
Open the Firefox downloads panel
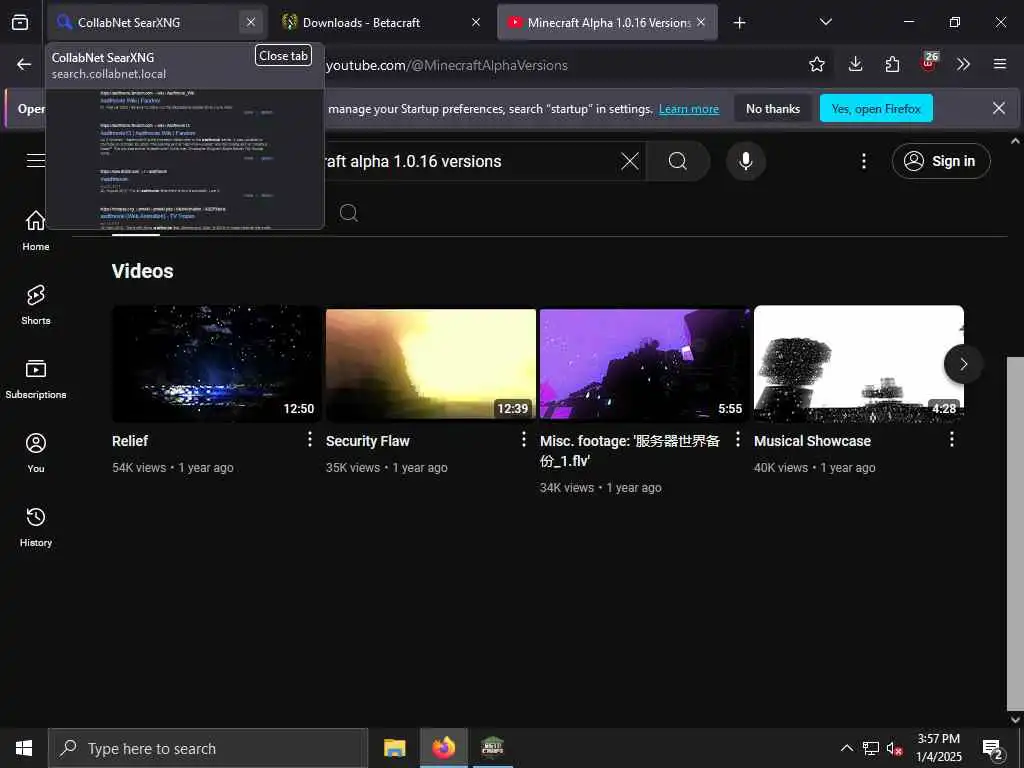856,64
